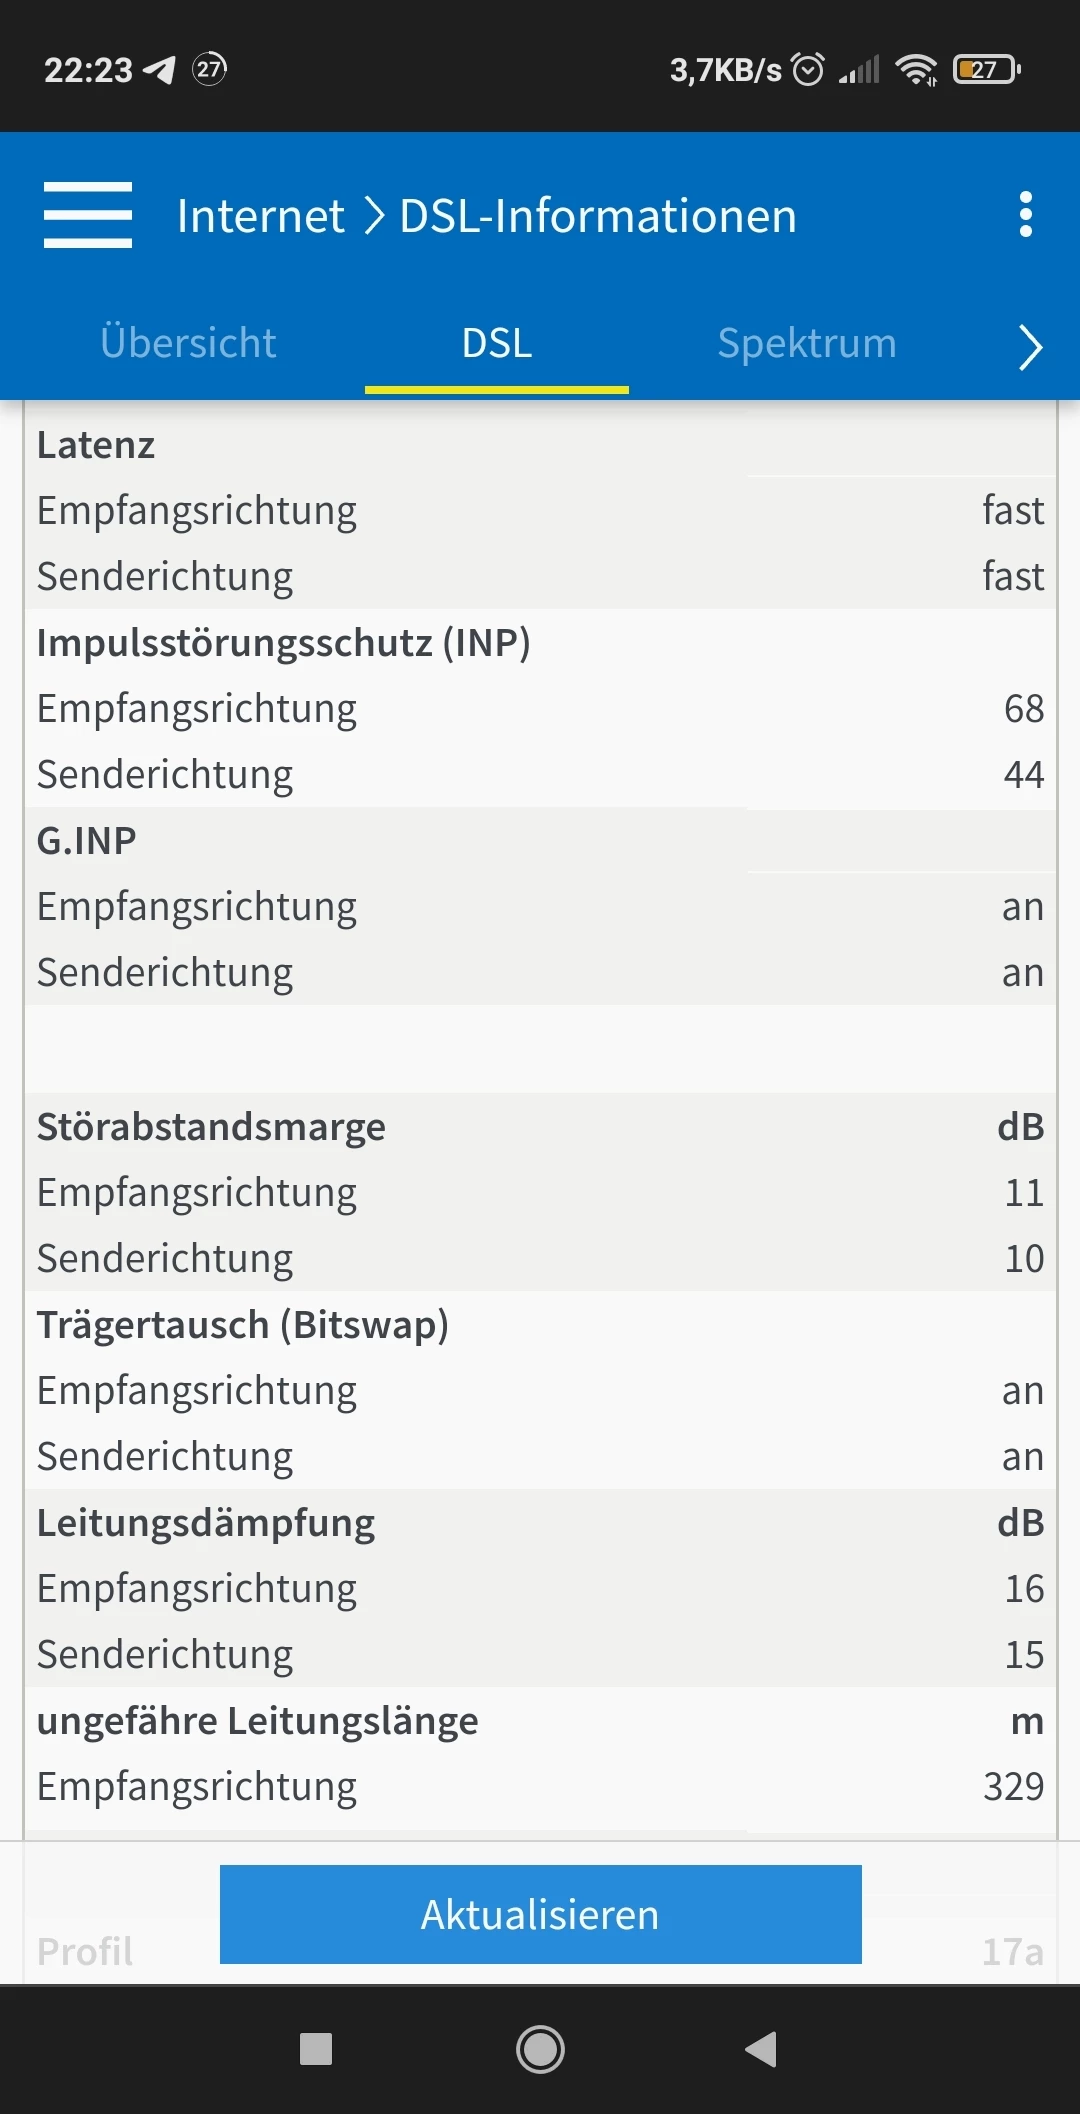Viewport: 1080px width, 2114px height.
Task: Open the three-dot overflow menu
Action: [x=1025, y=215]
